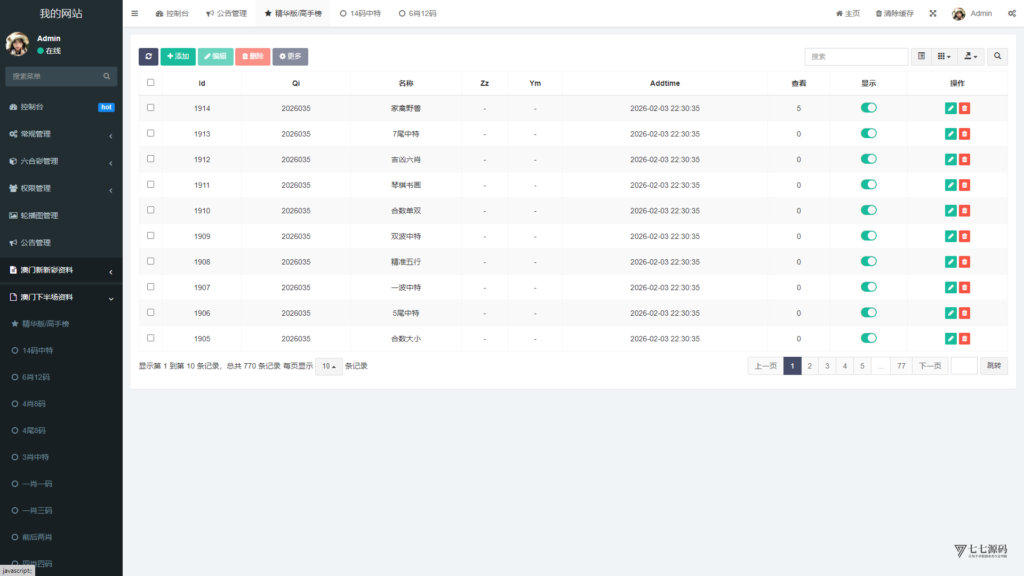Viewport: 1024px width, 576px height.
Task: Click the green 添加 add button
Action: [178, 56]
